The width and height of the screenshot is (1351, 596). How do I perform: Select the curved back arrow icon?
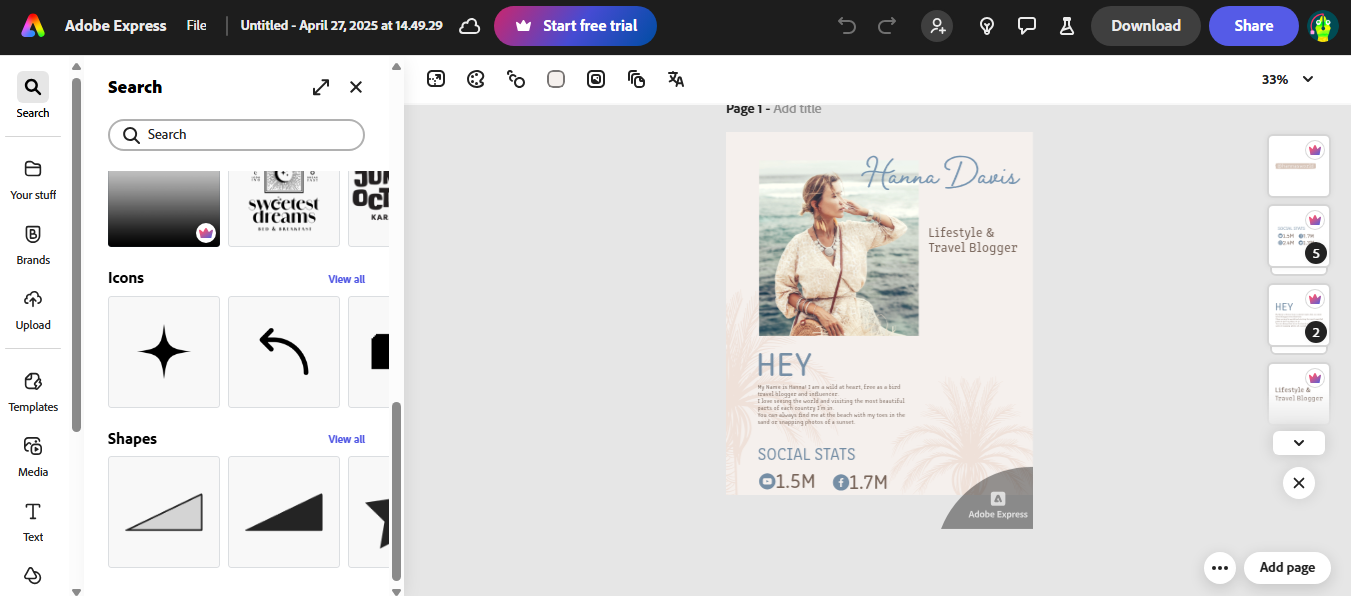click(x=284, y=352)
